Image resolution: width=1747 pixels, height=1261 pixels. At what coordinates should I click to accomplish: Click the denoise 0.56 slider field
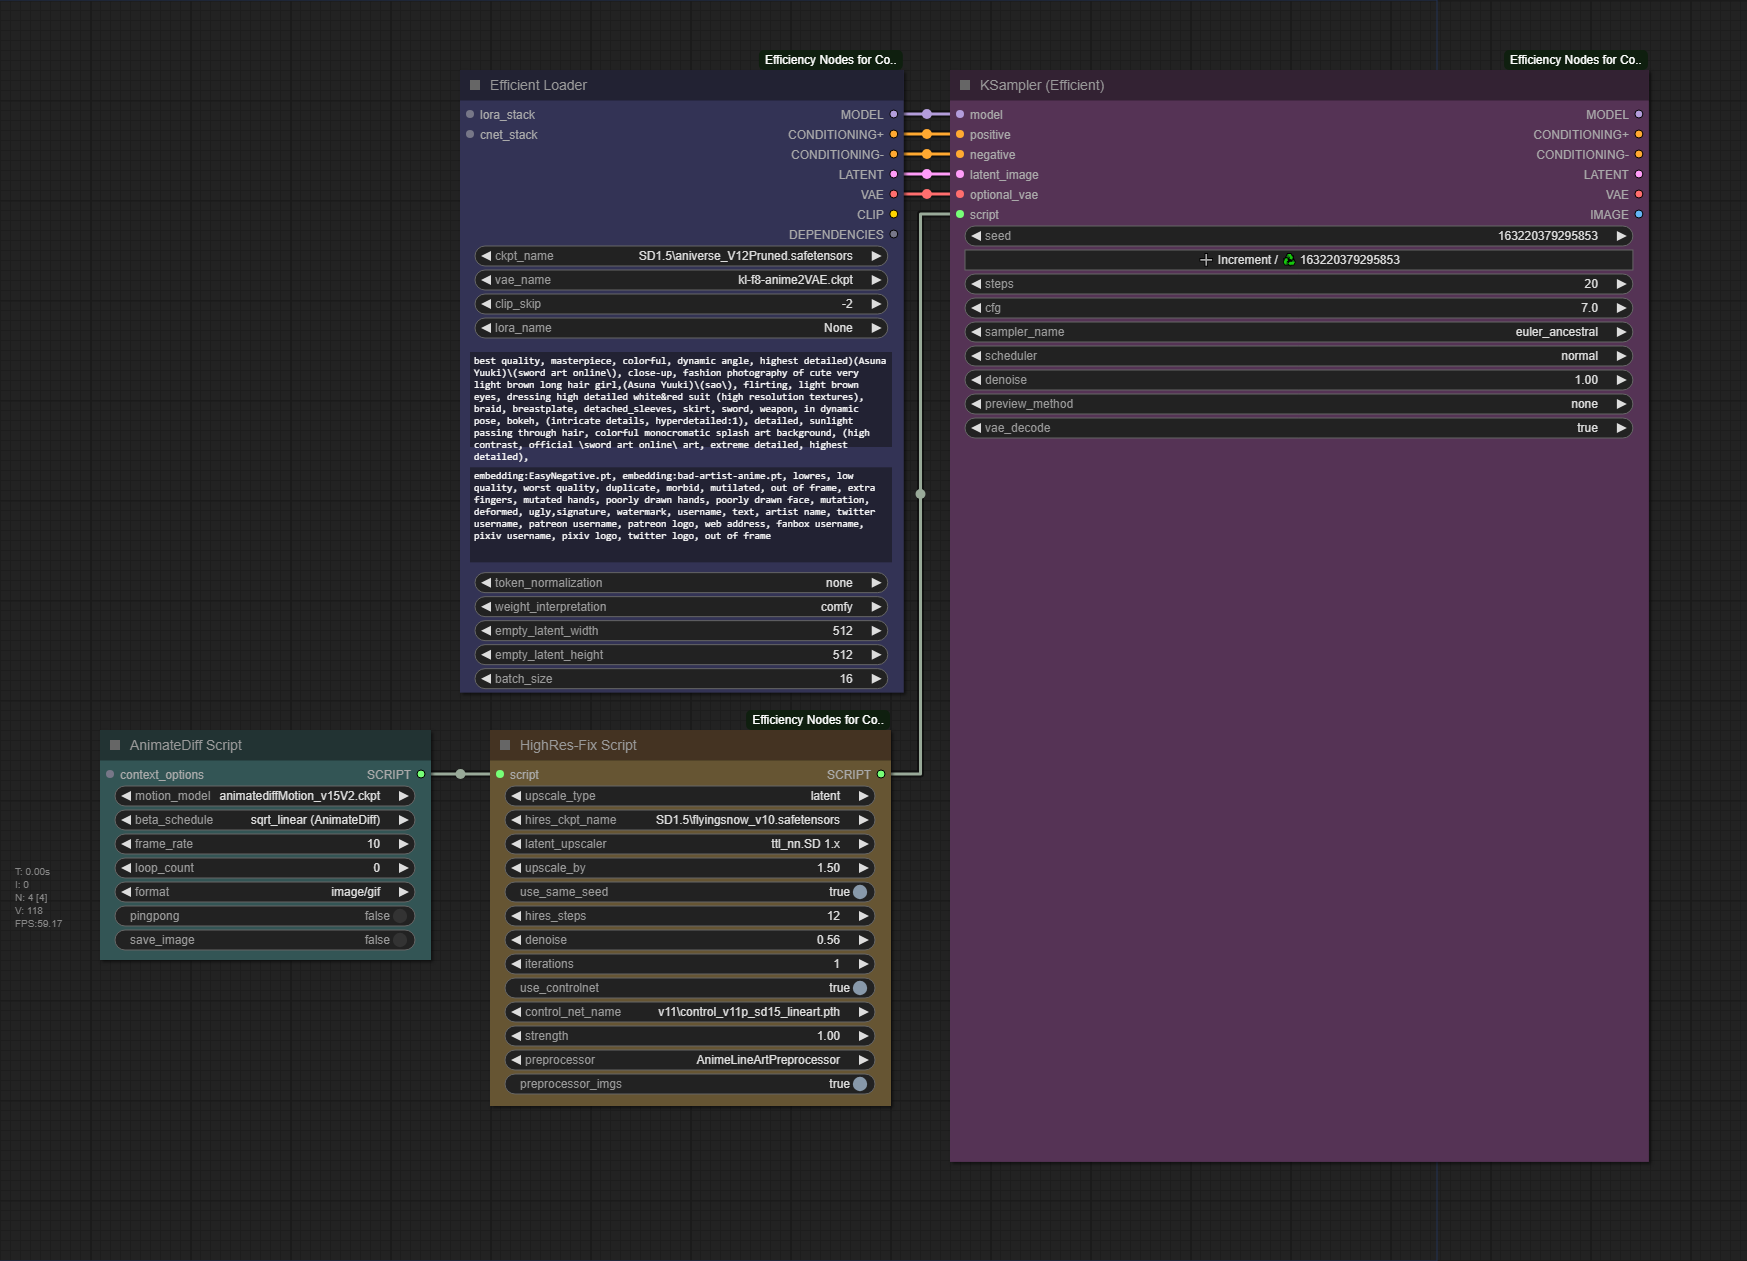[x=690, y=940]
